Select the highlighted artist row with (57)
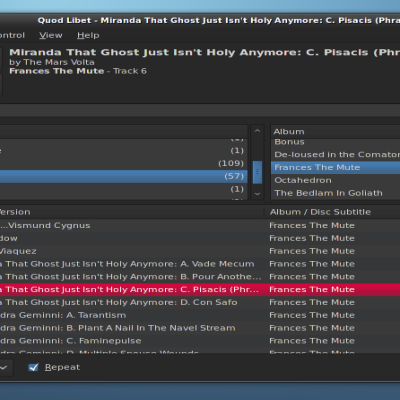 coord(123,176)
